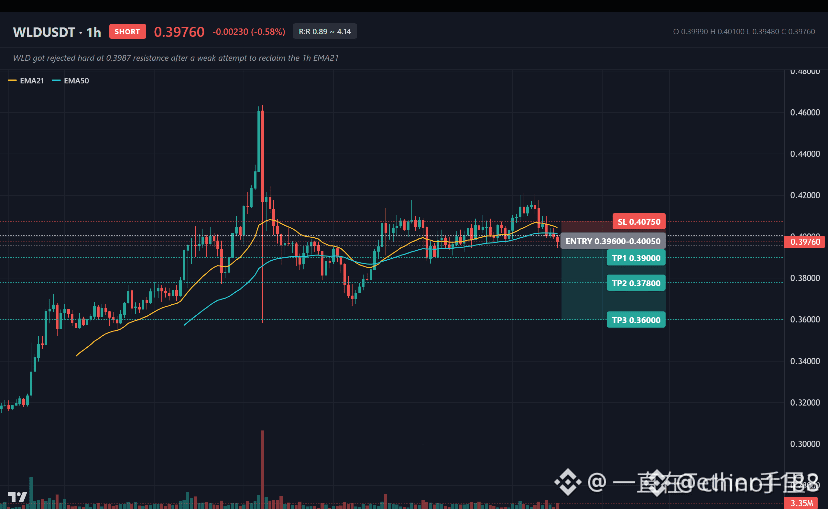Screen dimensions: 828x509
Task: Click the TradingView logo icon
Action: (17, 497)
